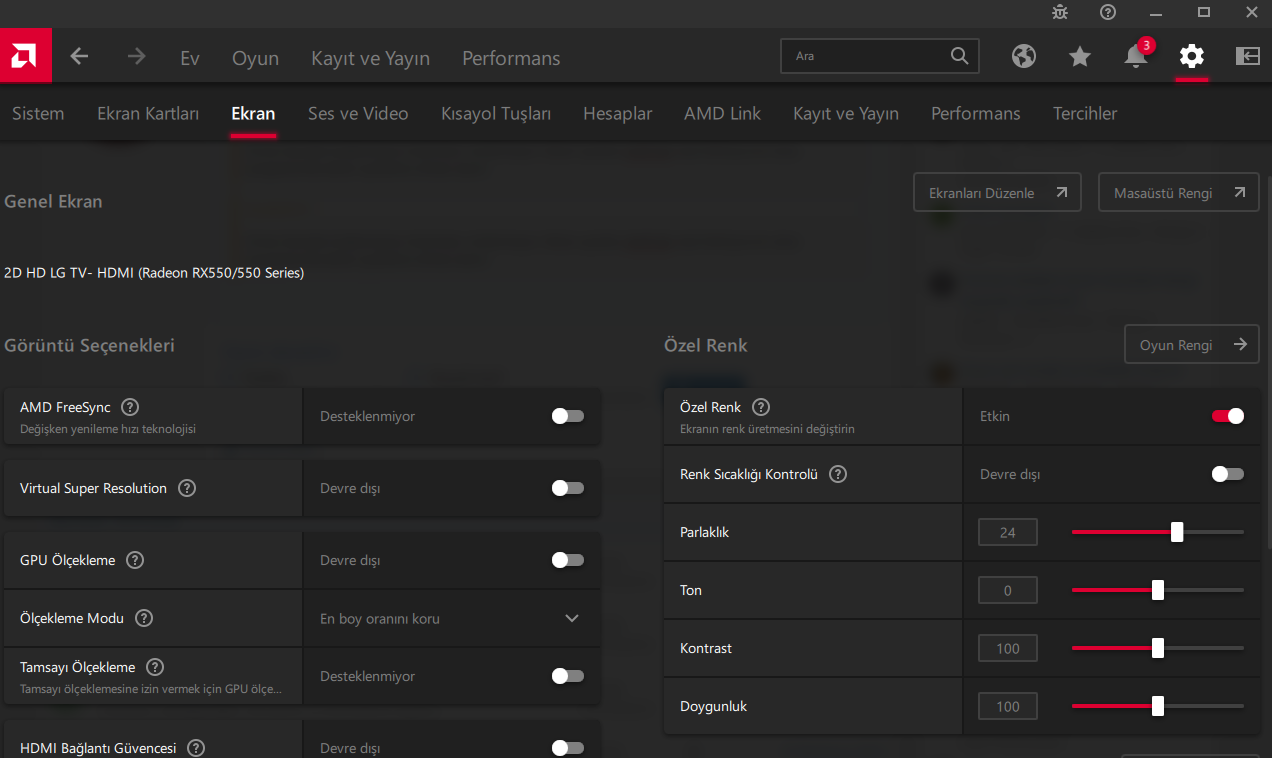This screenshot has width=1272, height=758.
Task: Switch to AMD Link tab
Action: coord(723,113)
